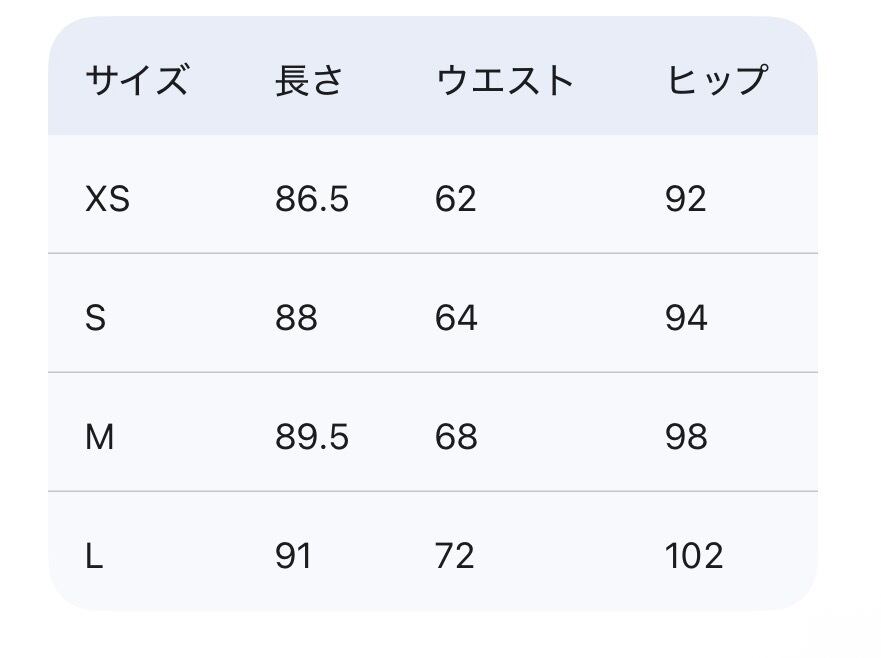
Task: Select hip value 102
Action: pyautogui.click(x=694, y=556)
